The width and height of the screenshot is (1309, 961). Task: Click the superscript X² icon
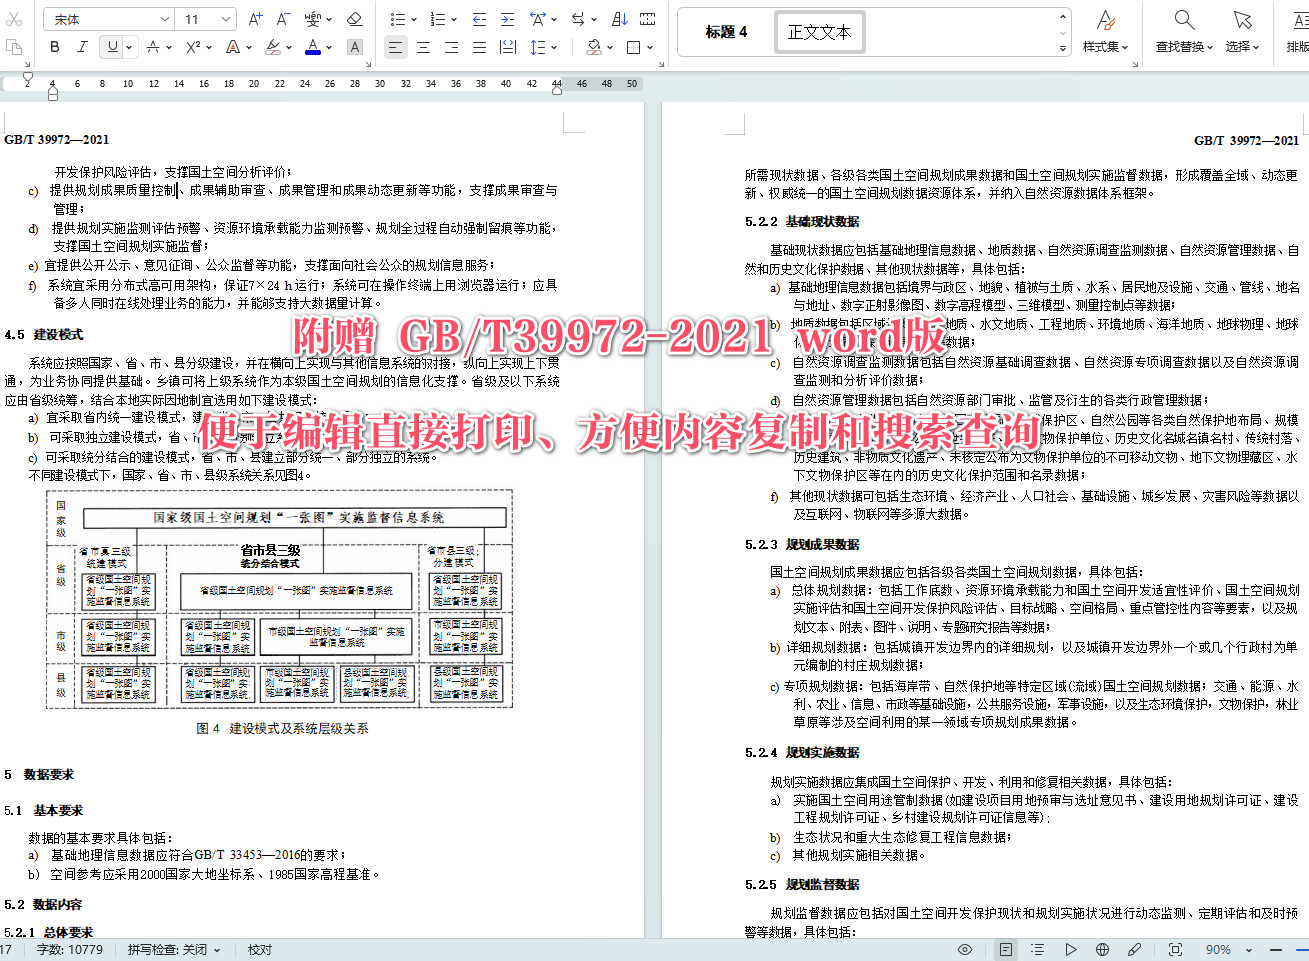click(194, 46)
